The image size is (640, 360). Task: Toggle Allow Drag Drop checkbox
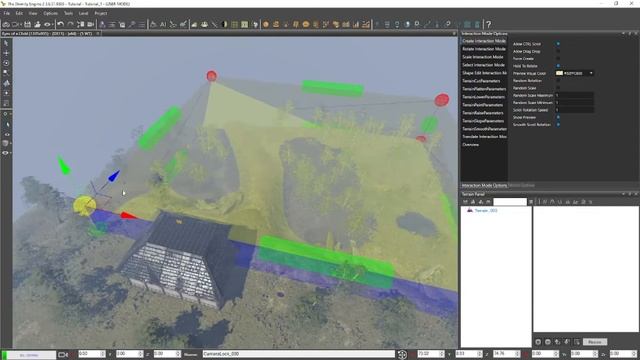[x=558, y=51]
